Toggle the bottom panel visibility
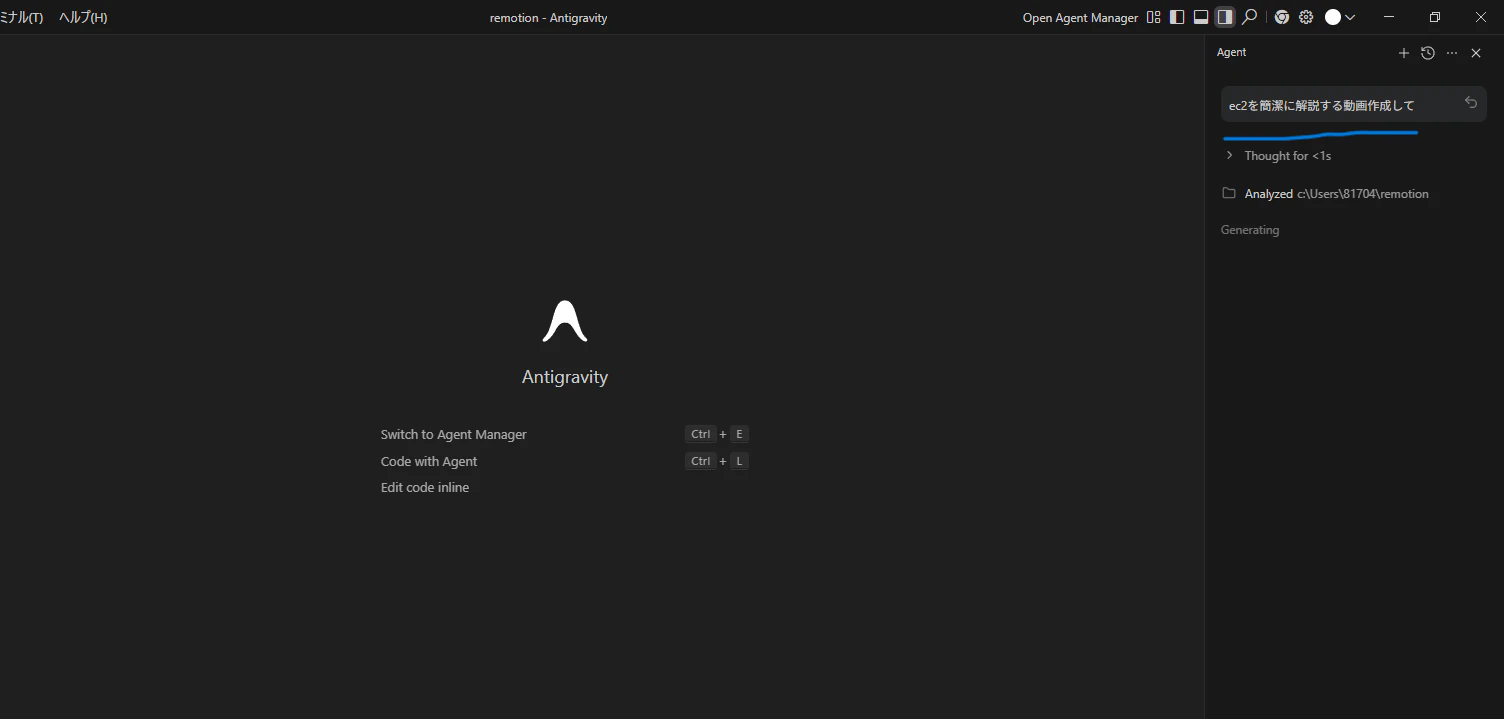The height and width of the screenshot is (719, 1504). (x=1201, y=17)
